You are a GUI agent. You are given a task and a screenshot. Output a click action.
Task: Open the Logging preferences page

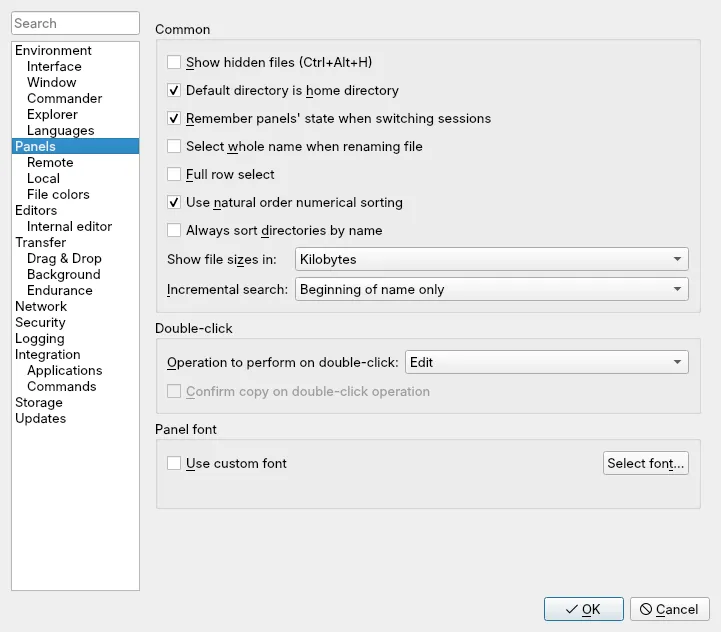40,339
